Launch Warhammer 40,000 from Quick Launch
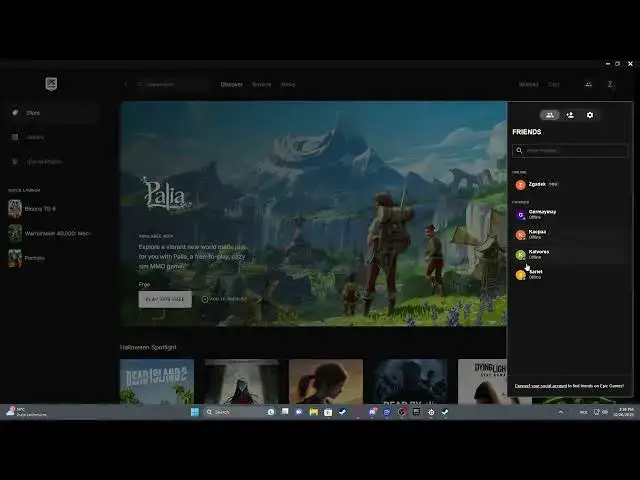This screenshot has width=640, height=480. coord(51,233)
